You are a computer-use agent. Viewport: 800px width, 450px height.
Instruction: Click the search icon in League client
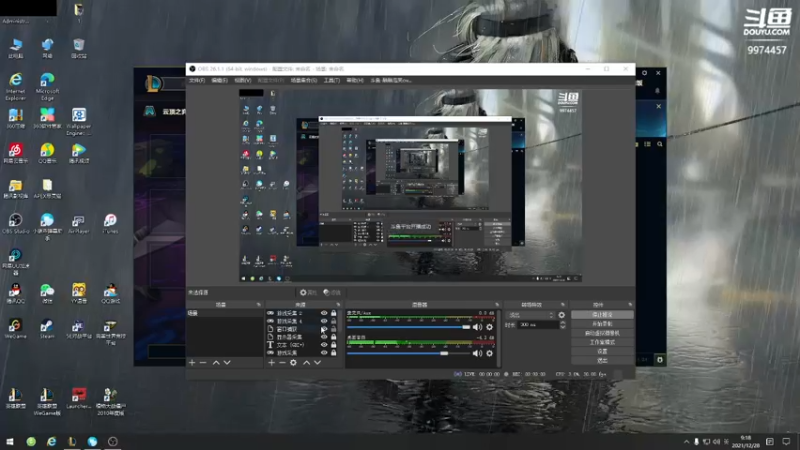click(660, 144)
